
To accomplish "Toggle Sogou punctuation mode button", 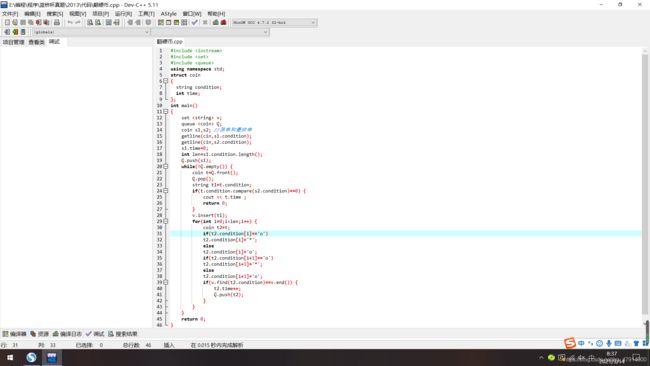I will [x=590, y=343].
